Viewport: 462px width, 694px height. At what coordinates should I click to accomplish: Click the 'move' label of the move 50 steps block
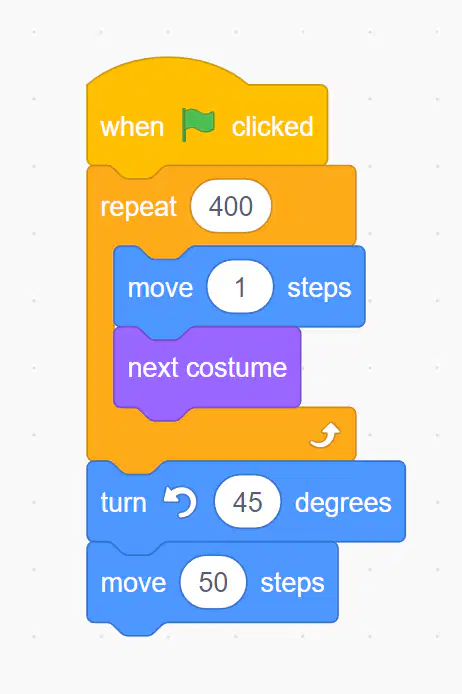tap(133, 583)
